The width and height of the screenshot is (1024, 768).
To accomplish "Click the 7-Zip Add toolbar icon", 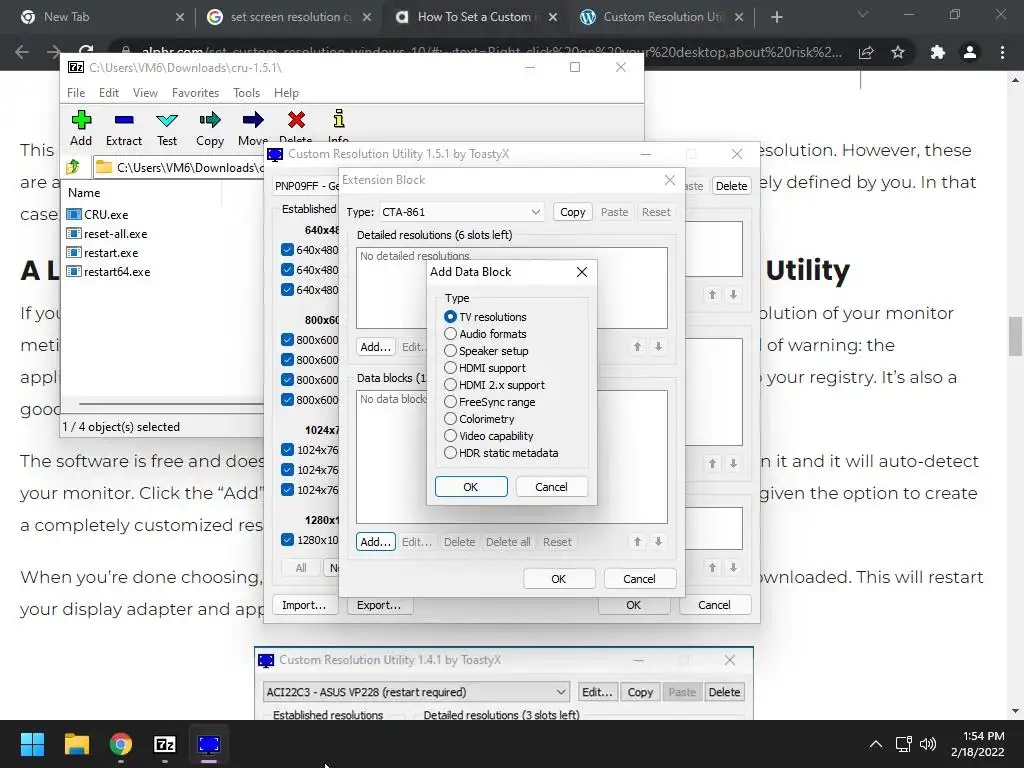I will tap(81, 128).
